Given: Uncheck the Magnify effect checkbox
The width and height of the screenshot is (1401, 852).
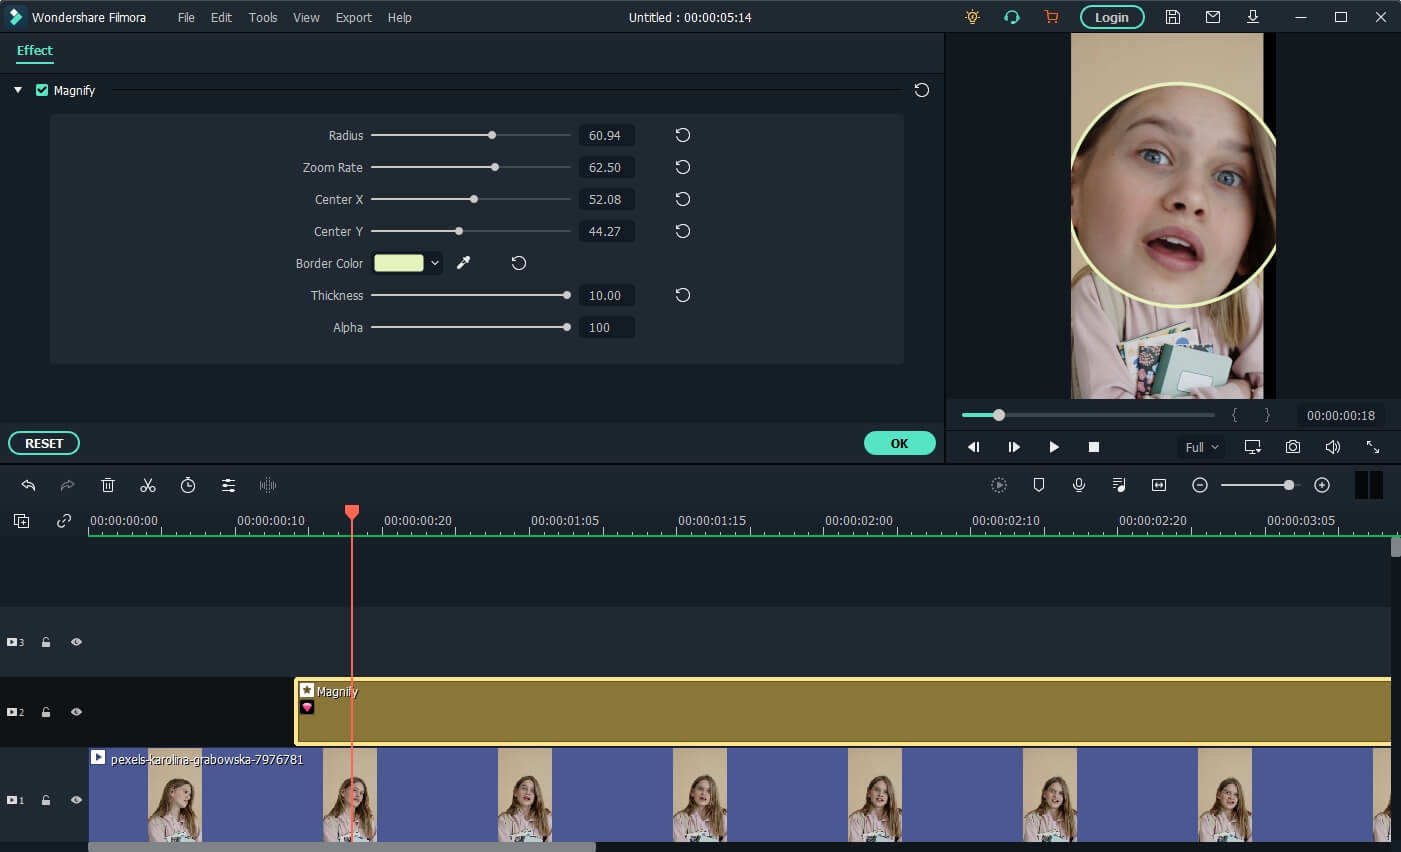Looking at the screenshot, I should coord(42,90).
